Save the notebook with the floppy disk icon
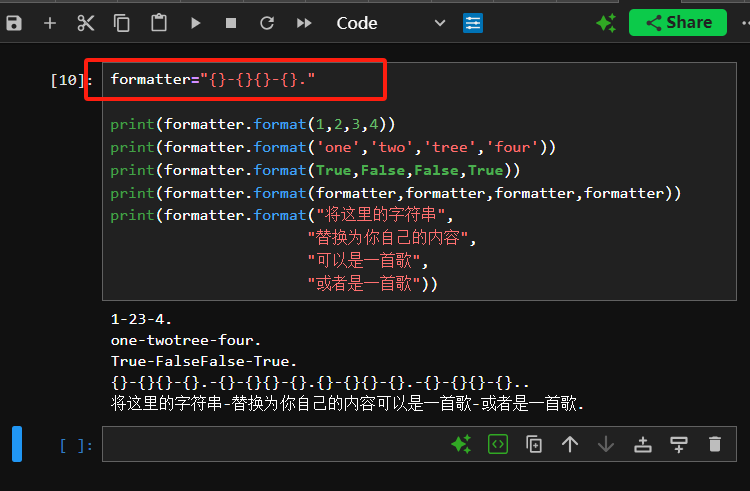This screenshot has height=491, width=750. pyautogui.click(x=14, y=22)
